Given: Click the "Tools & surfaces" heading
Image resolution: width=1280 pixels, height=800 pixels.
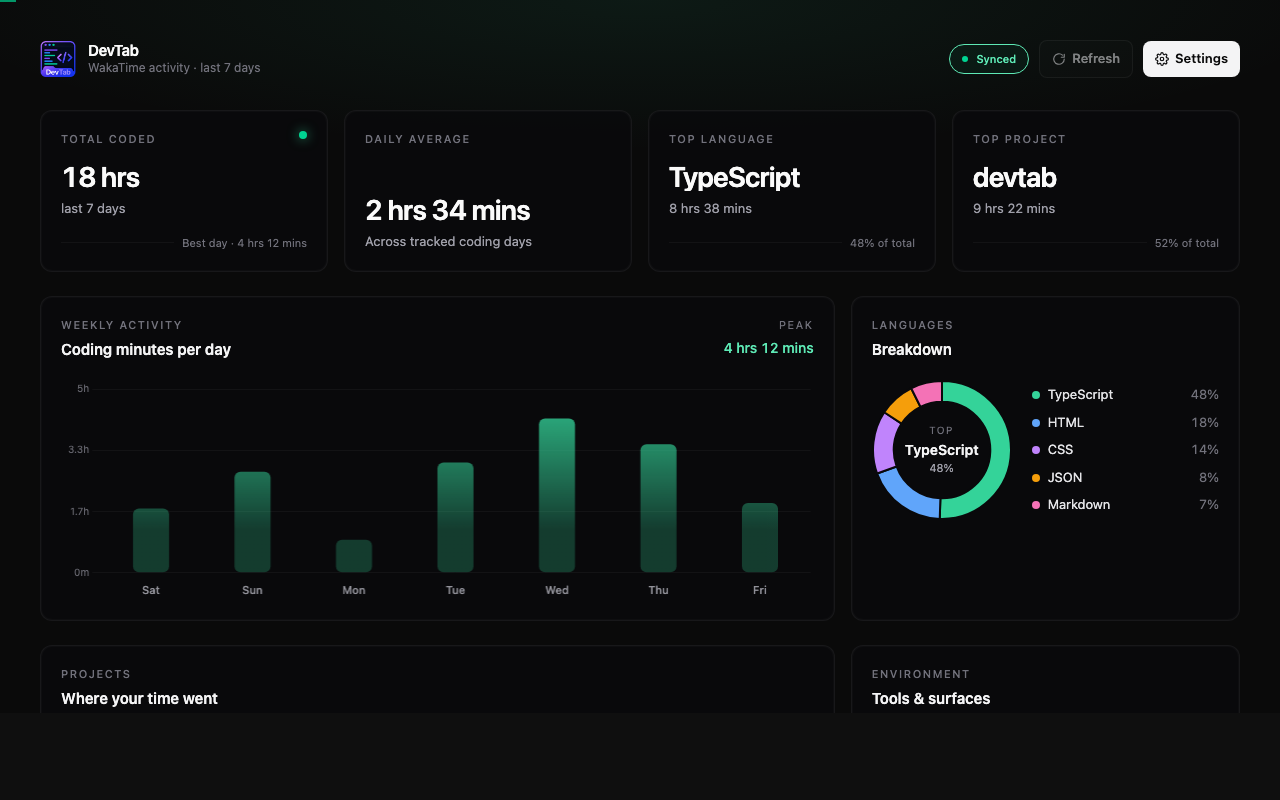Looking at the screenshot, I should pyautogui.click(x=931, y=699).
